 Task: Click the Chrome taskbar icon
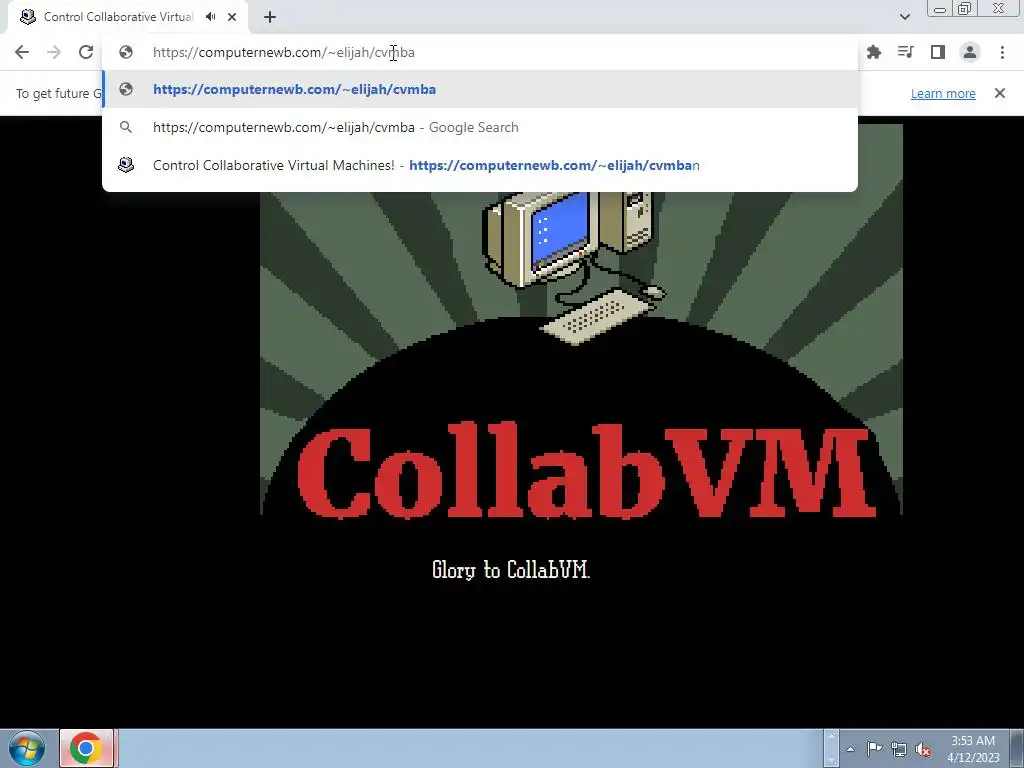[x=86, y=748]
